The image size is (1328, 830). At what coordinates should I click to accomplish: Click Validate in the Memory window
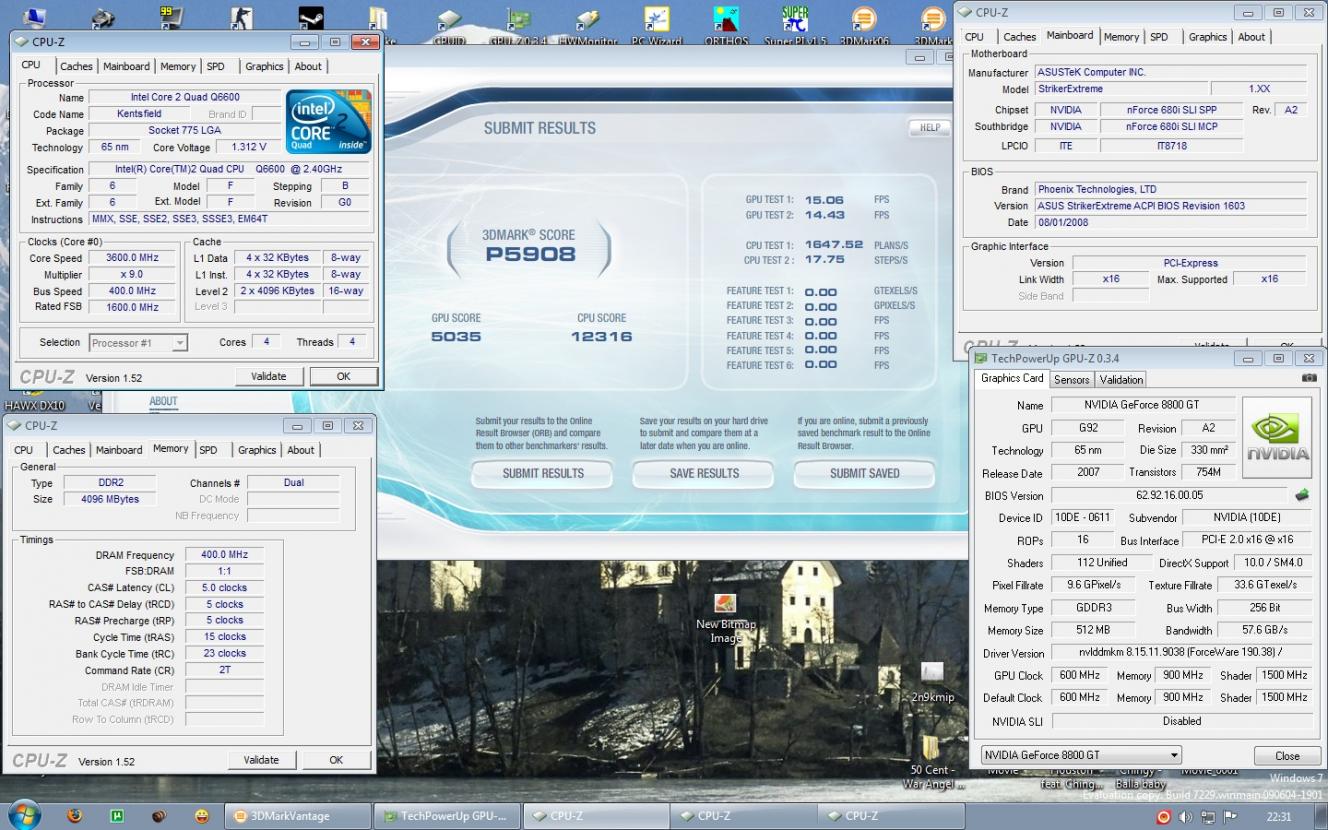point(261,760)
